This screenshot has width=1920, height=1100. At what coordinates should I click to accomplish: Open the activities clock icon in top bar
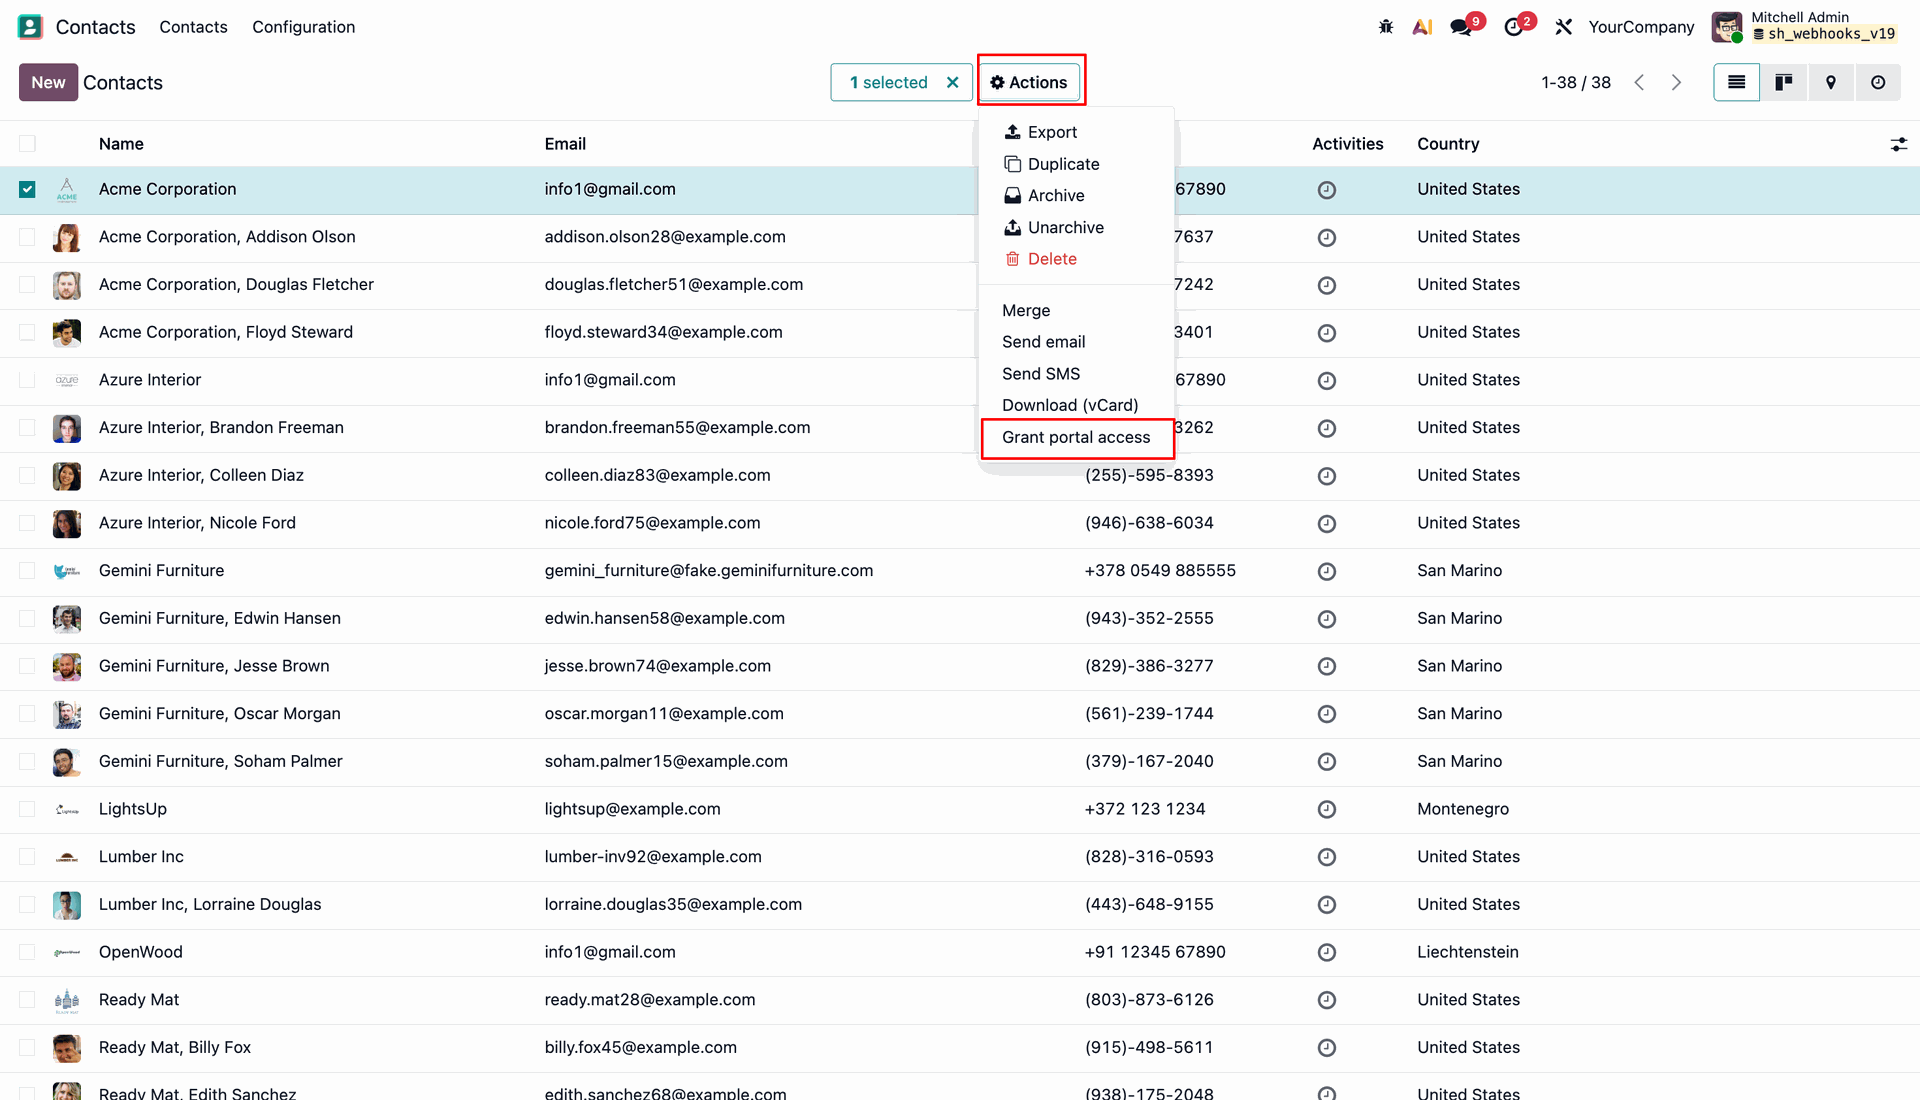point(1514,27)
